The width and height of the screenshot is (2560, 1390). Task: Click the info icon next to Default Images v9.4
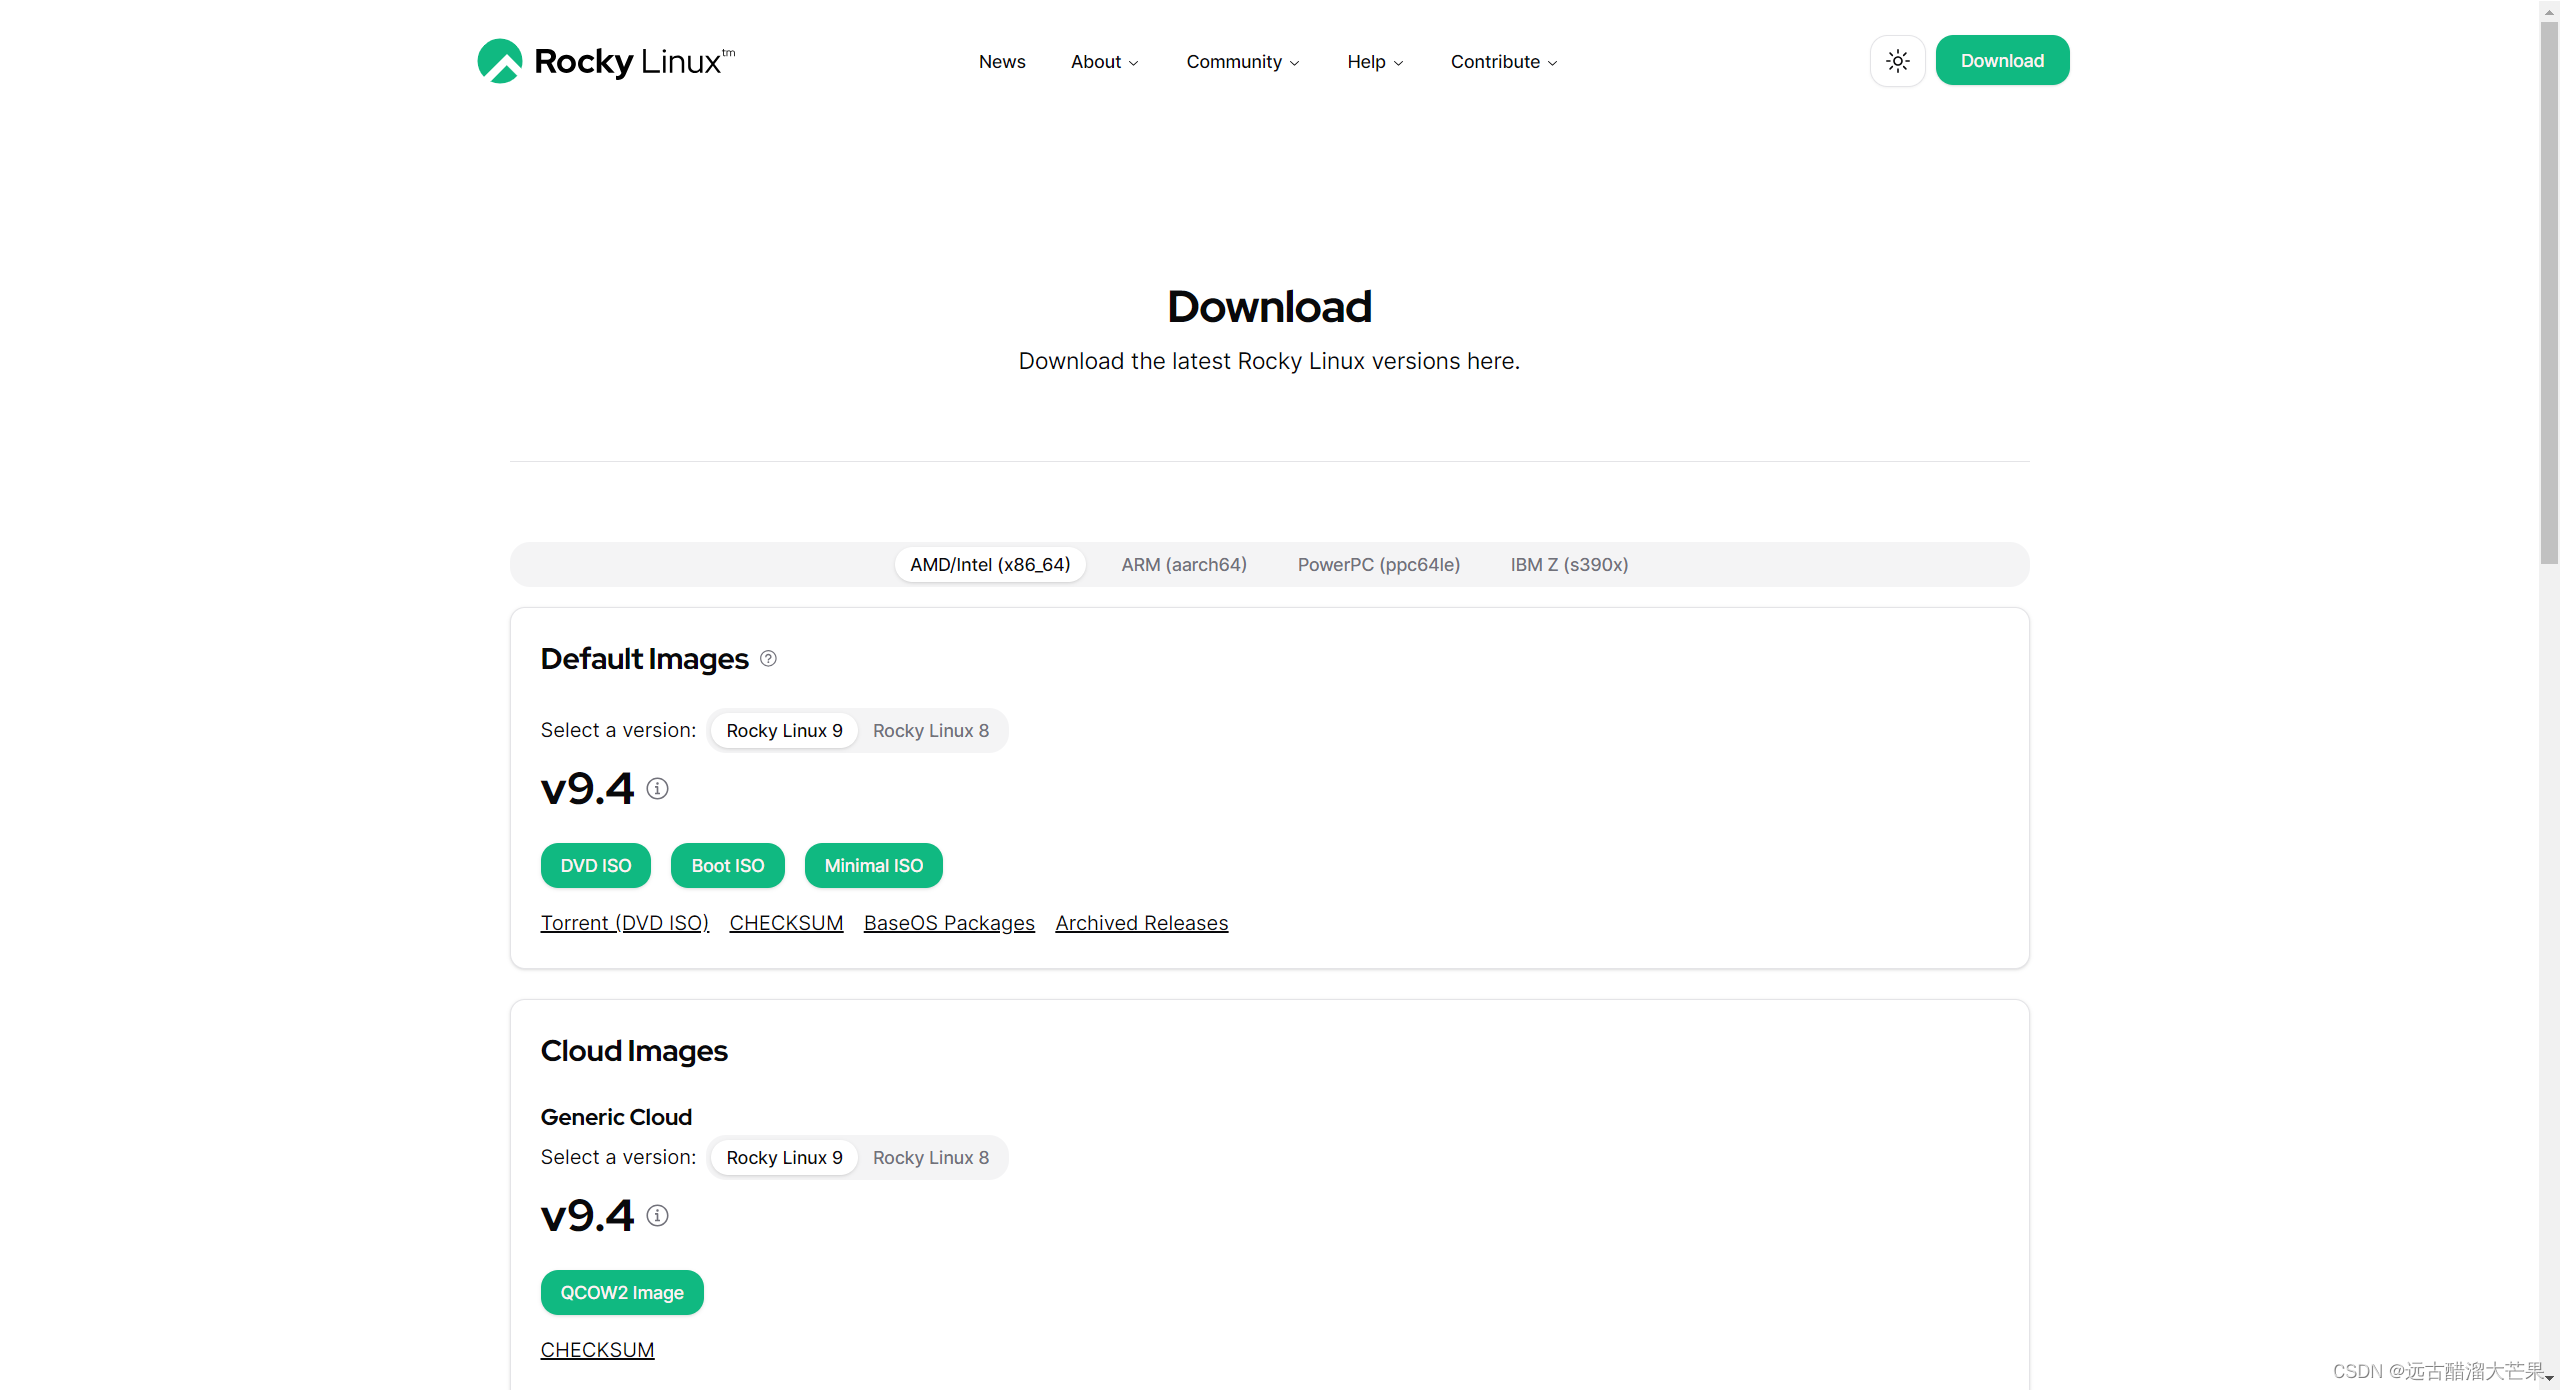[x=657, y=789]
